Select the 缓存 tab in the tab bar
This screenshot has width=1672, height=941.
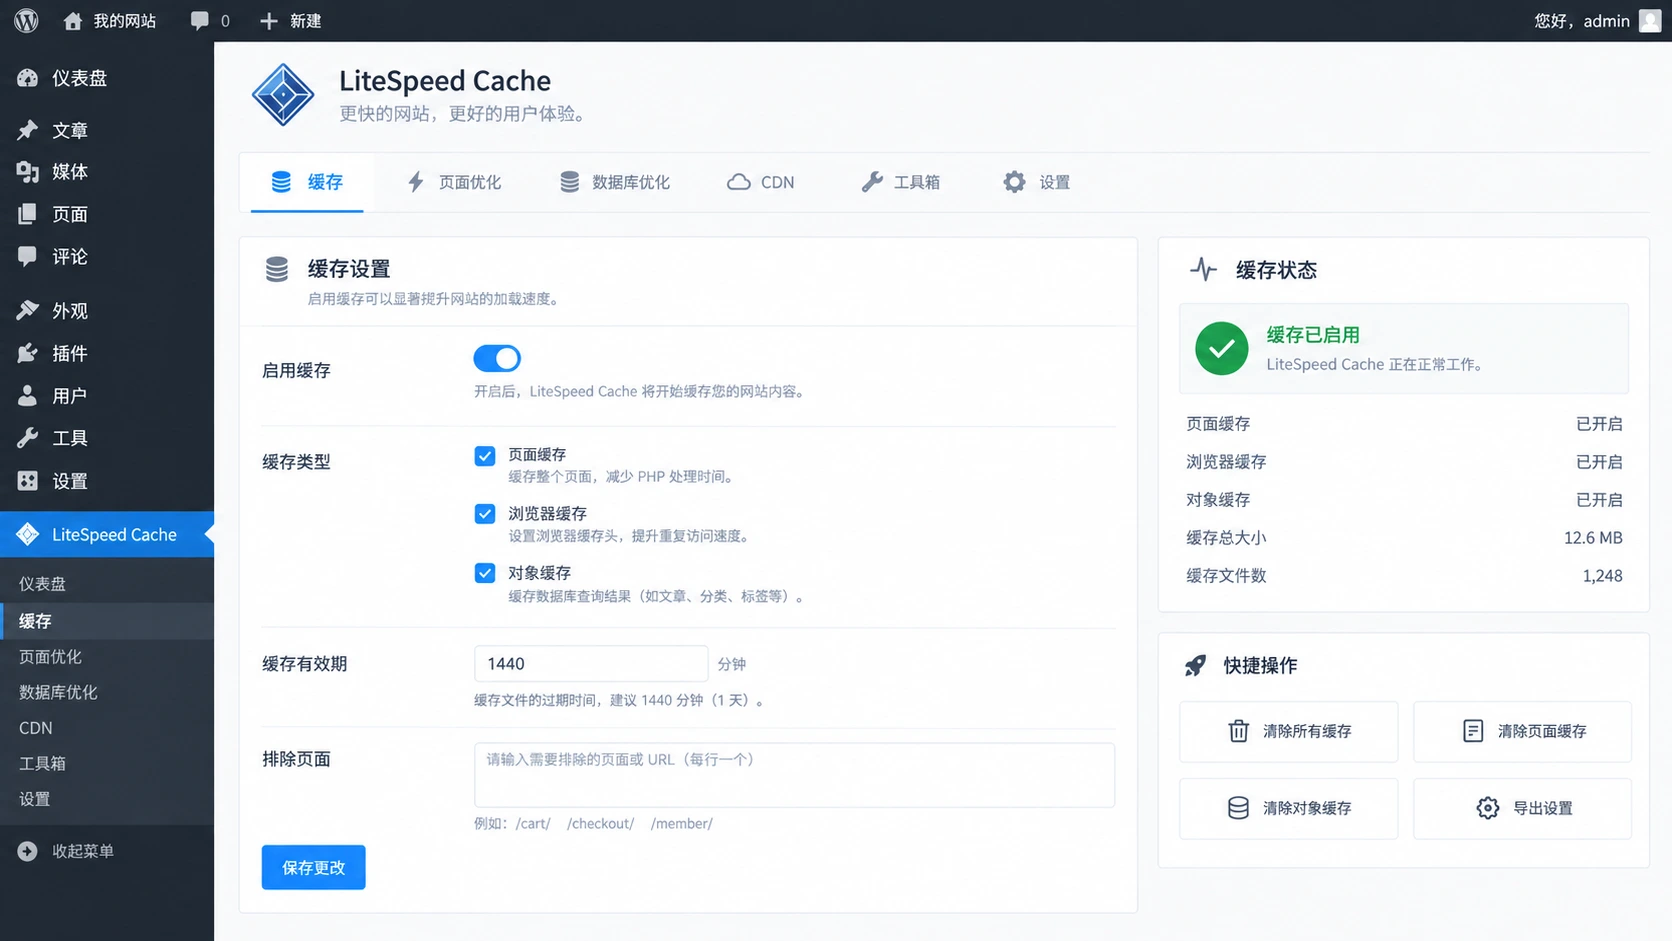pyautogui.click(x=307, y=182)
